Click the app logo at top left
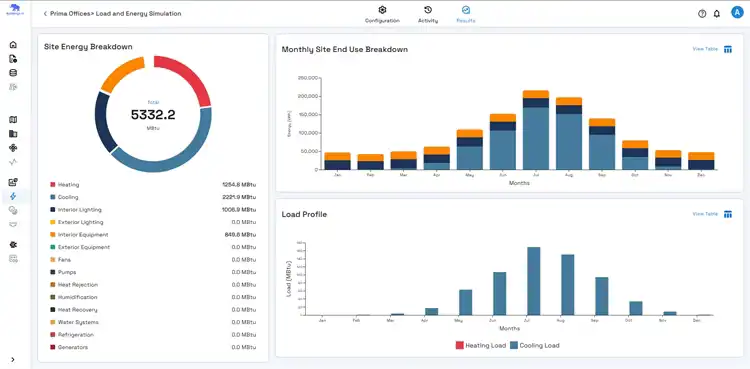750x369 pixels. point(14,10)
